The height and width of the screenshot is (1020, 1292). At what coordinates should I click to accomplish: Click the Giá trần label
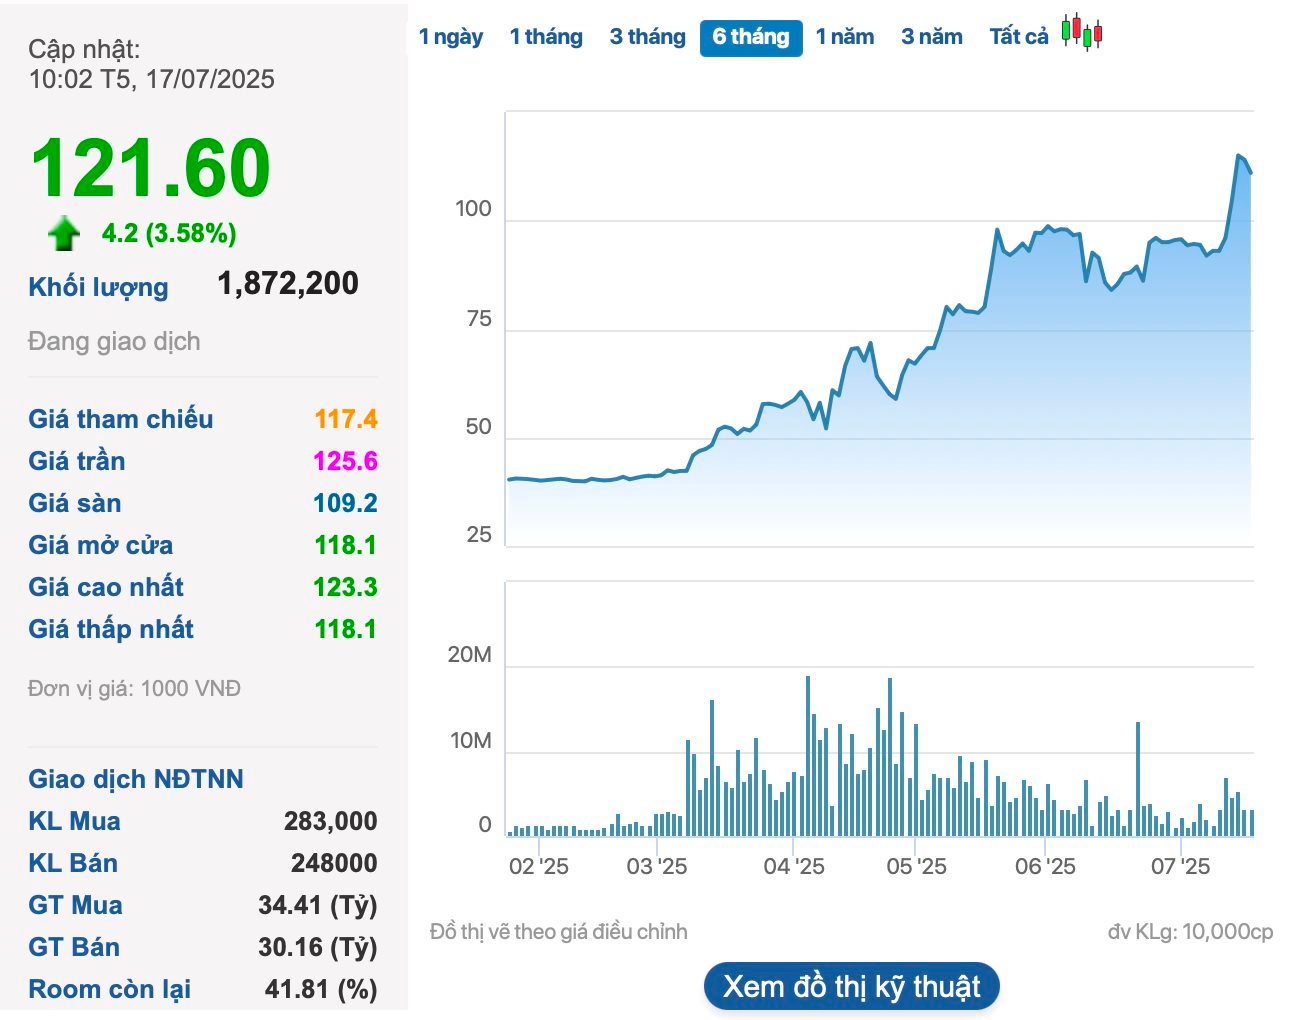click(77, 461)
